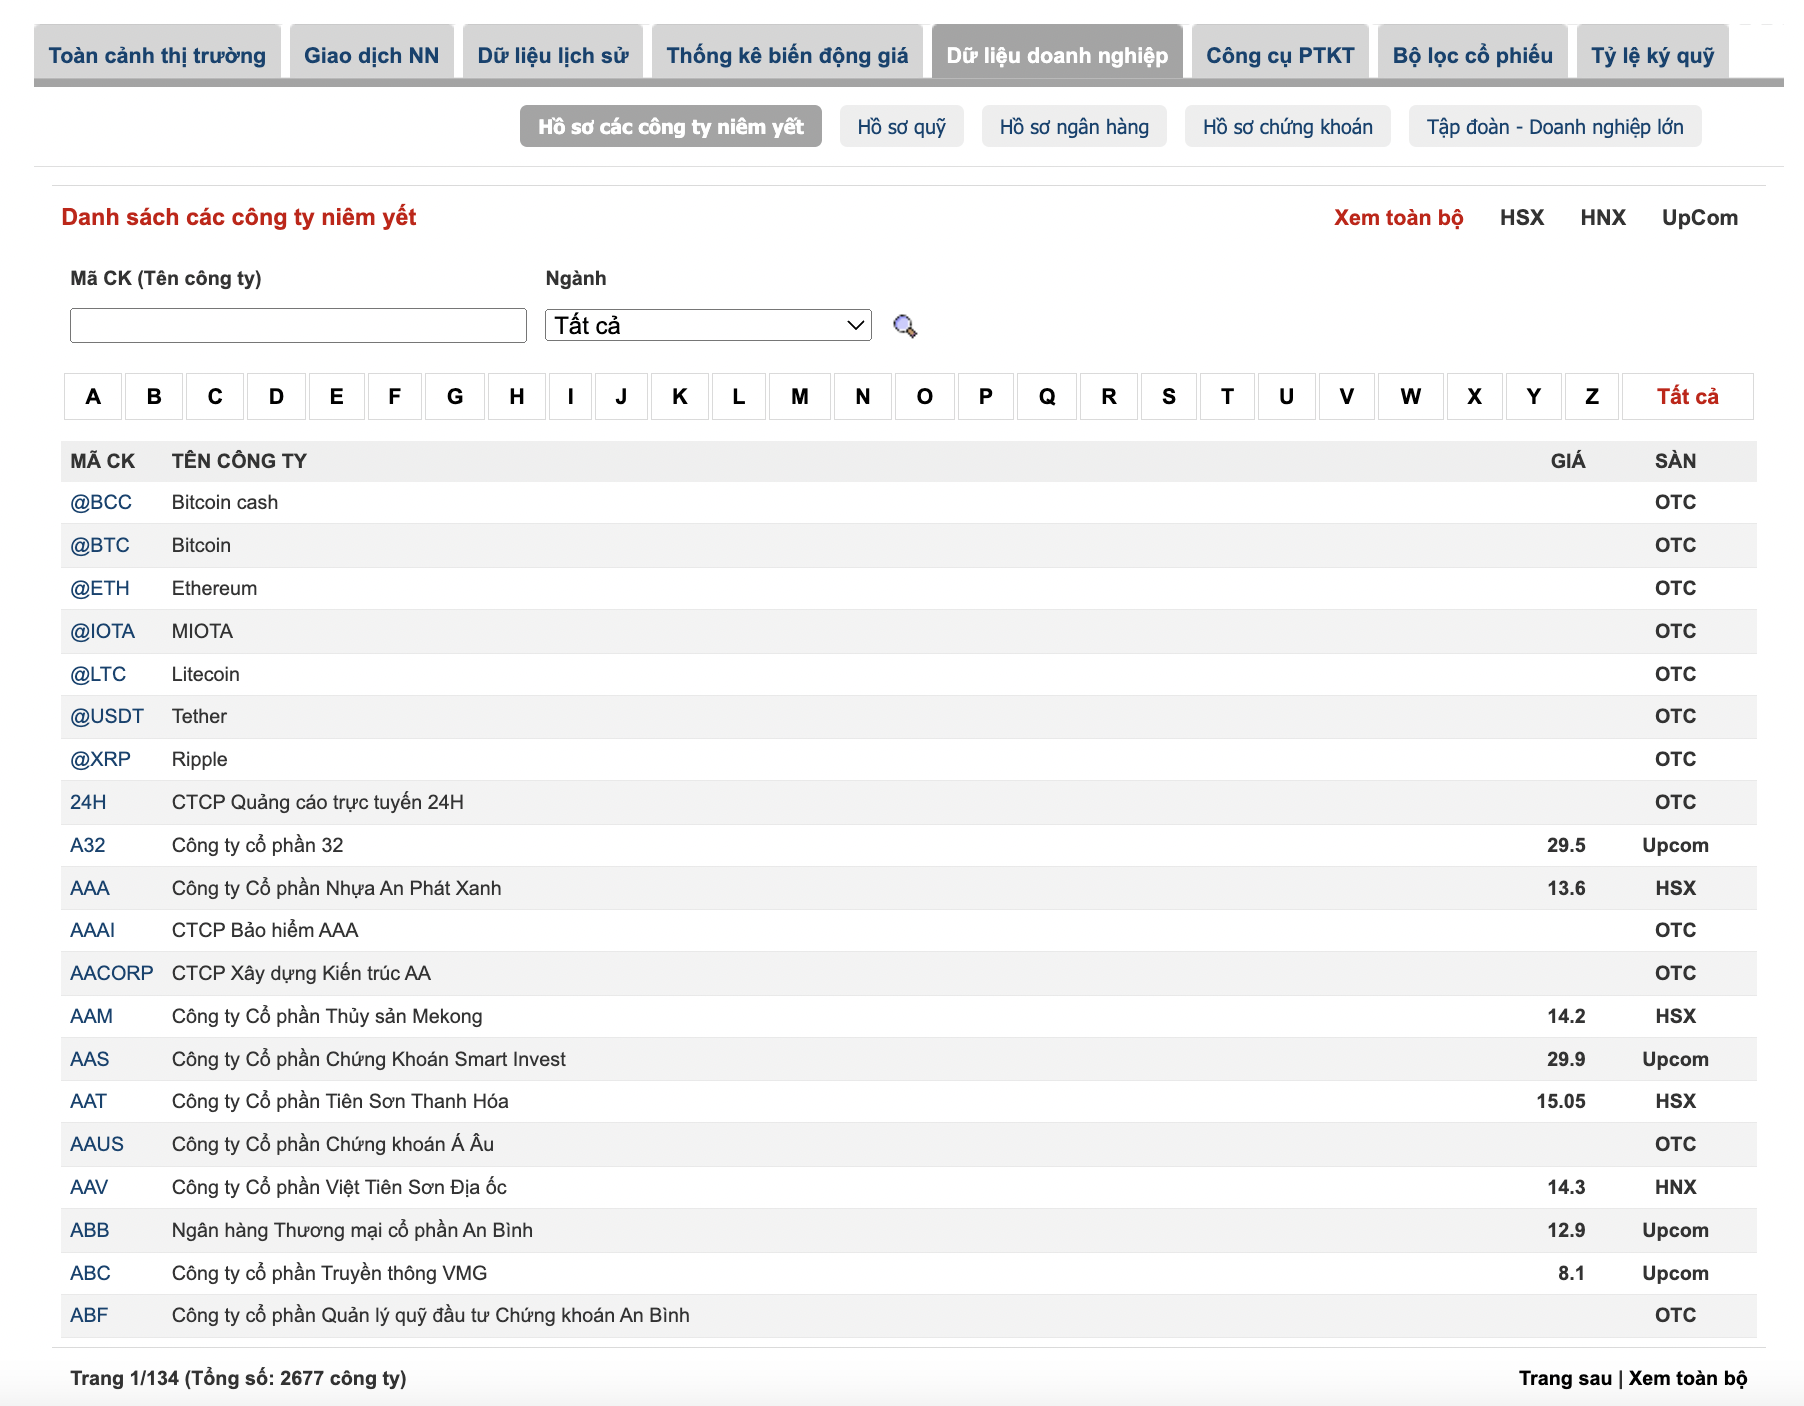Open the @LTC ticker link
Image resolution: width=1804 pixels, height=1406 pixels.
98,674
